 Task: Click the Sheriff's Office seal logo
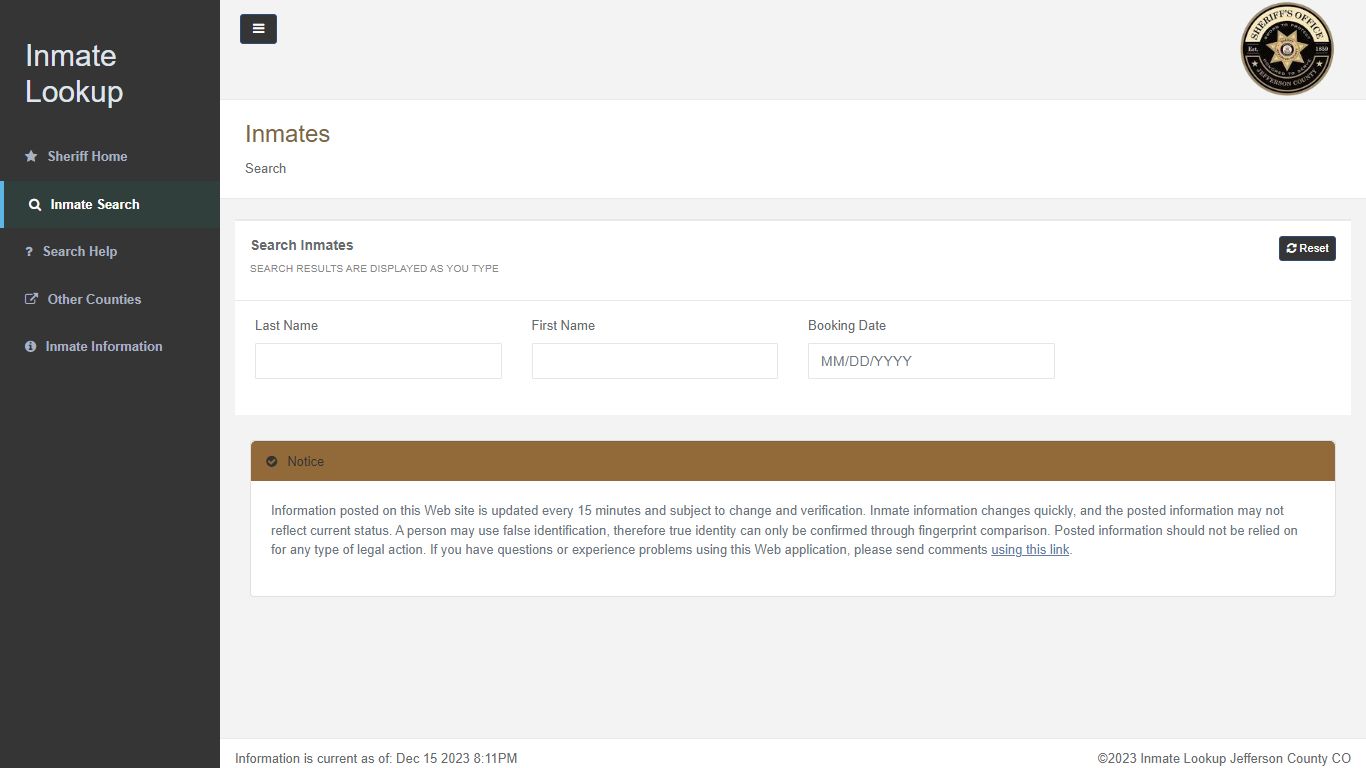coord(1287,48)
